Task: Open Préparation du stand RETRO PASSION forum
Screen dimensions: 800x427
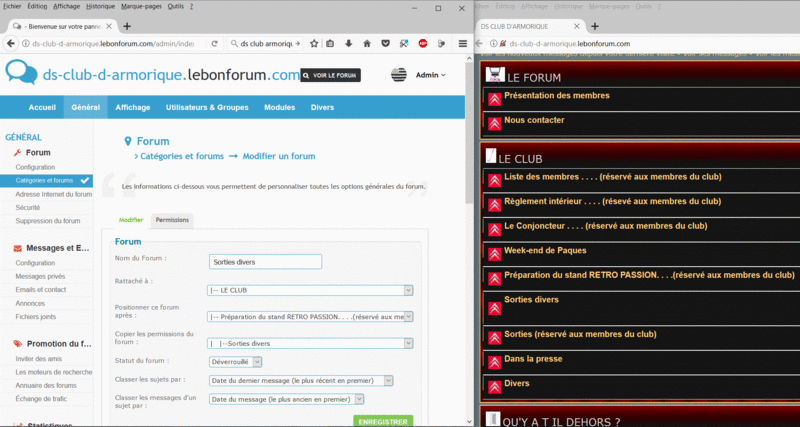Action: coord(649,275)
